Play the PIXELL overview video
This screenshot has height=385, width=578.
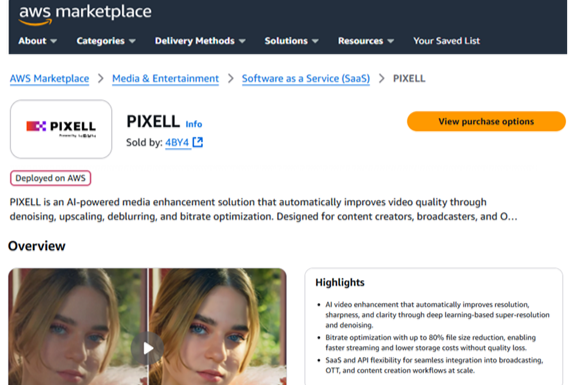point(147,348)
